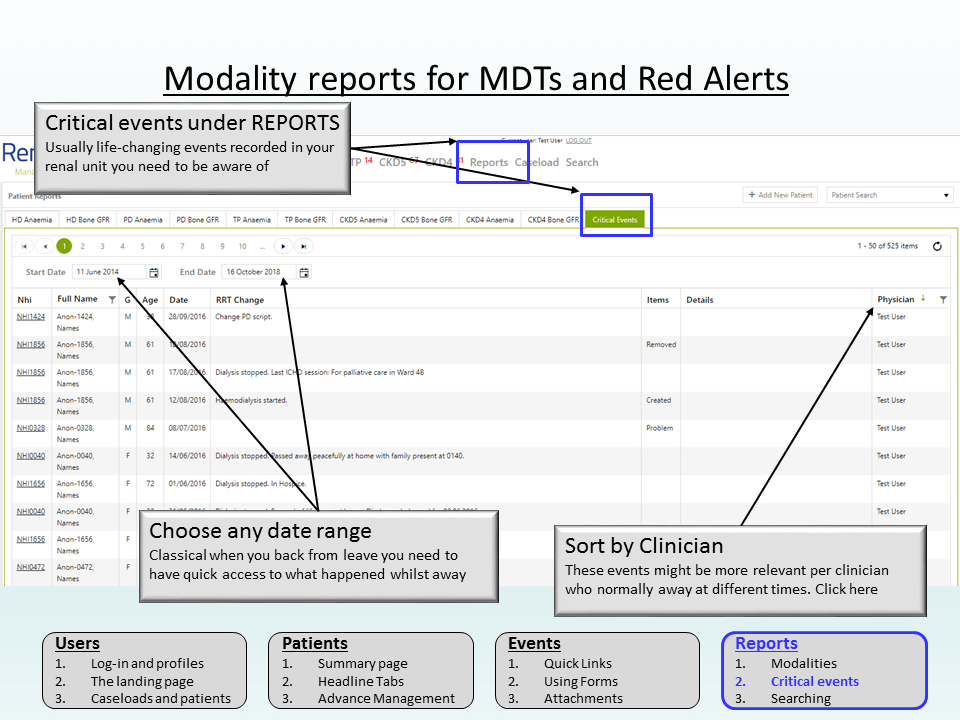Jump to the last results page

point(303,246)
